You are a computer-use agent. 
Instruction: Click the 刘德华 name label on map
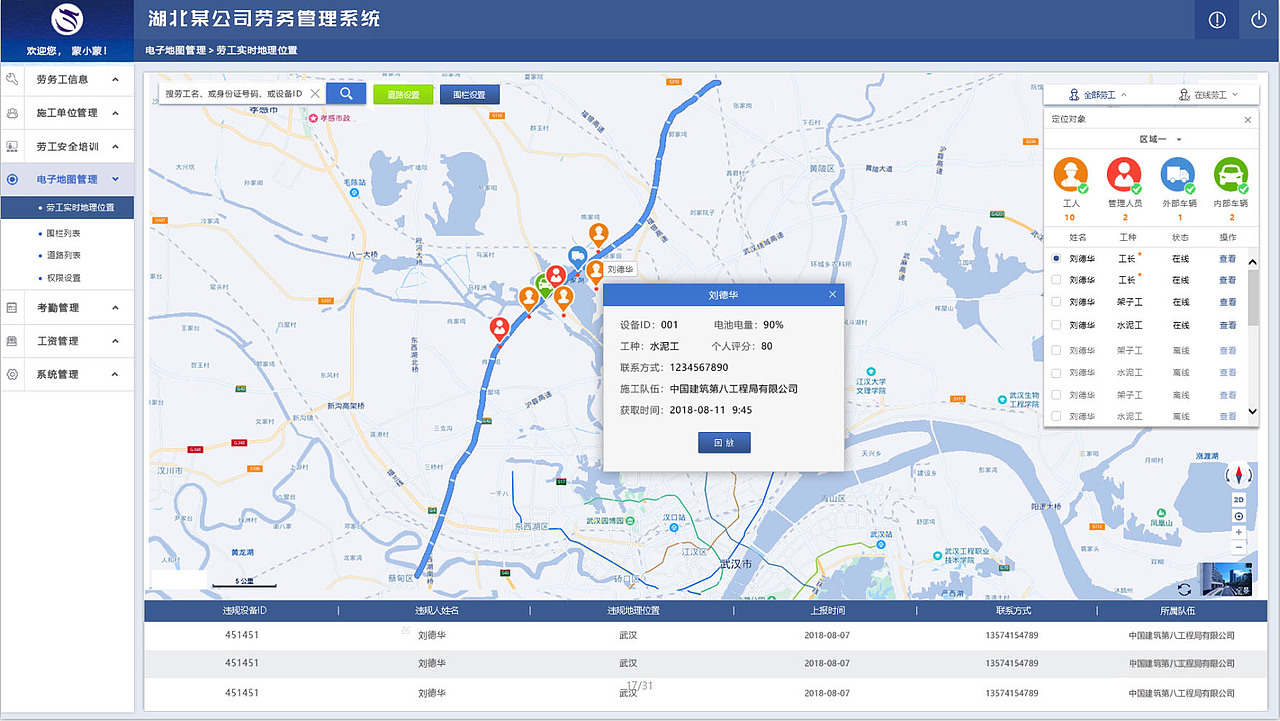[x=621, y=269]
